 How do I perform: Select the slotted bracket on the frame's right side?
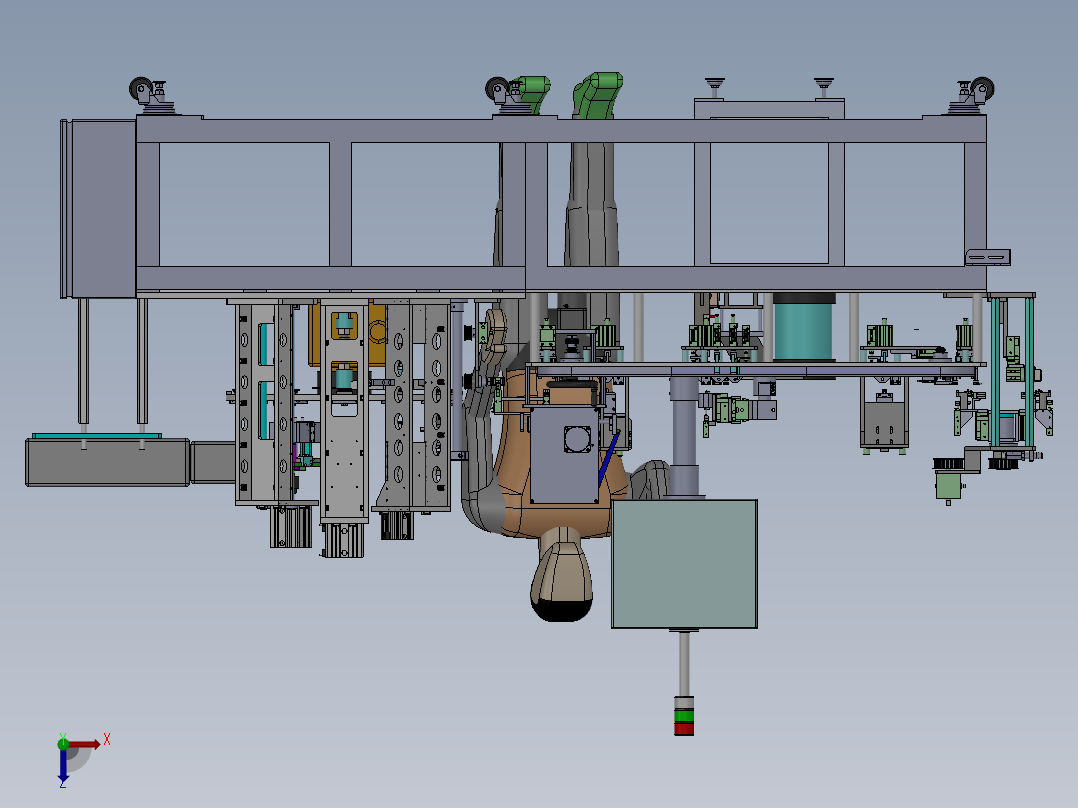tap(988, 257)
